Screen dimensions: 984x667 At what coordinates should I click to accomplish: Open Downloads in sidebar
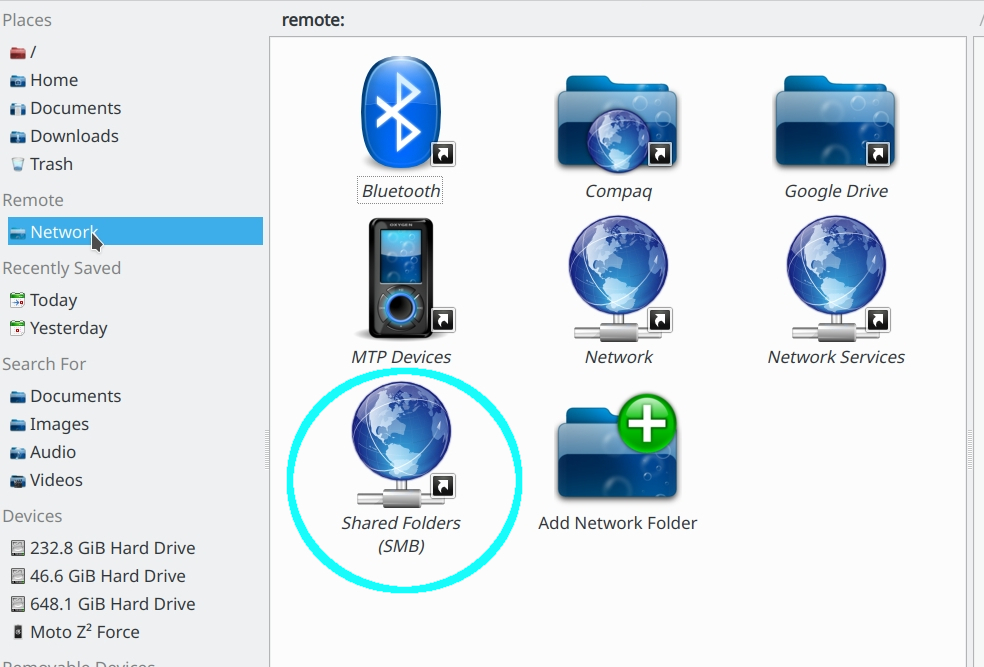click(x=74, y=136)
